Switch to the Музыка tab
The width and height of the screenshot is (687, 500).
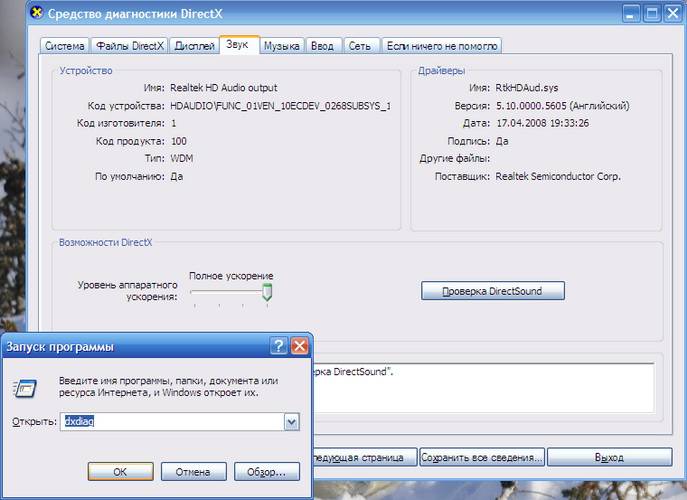point(282,46)
